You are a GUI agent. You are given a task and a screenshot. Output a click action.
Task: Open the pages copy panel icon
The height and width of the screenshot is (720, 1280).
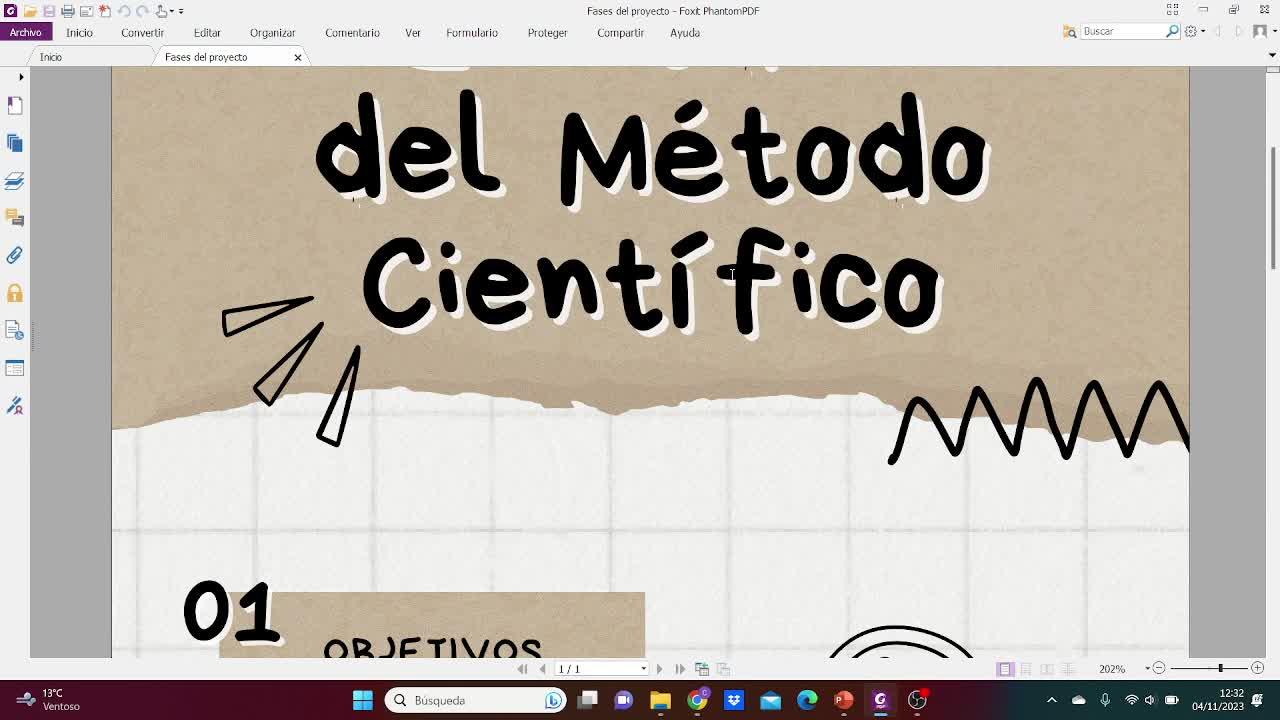(x=14, y=143)
